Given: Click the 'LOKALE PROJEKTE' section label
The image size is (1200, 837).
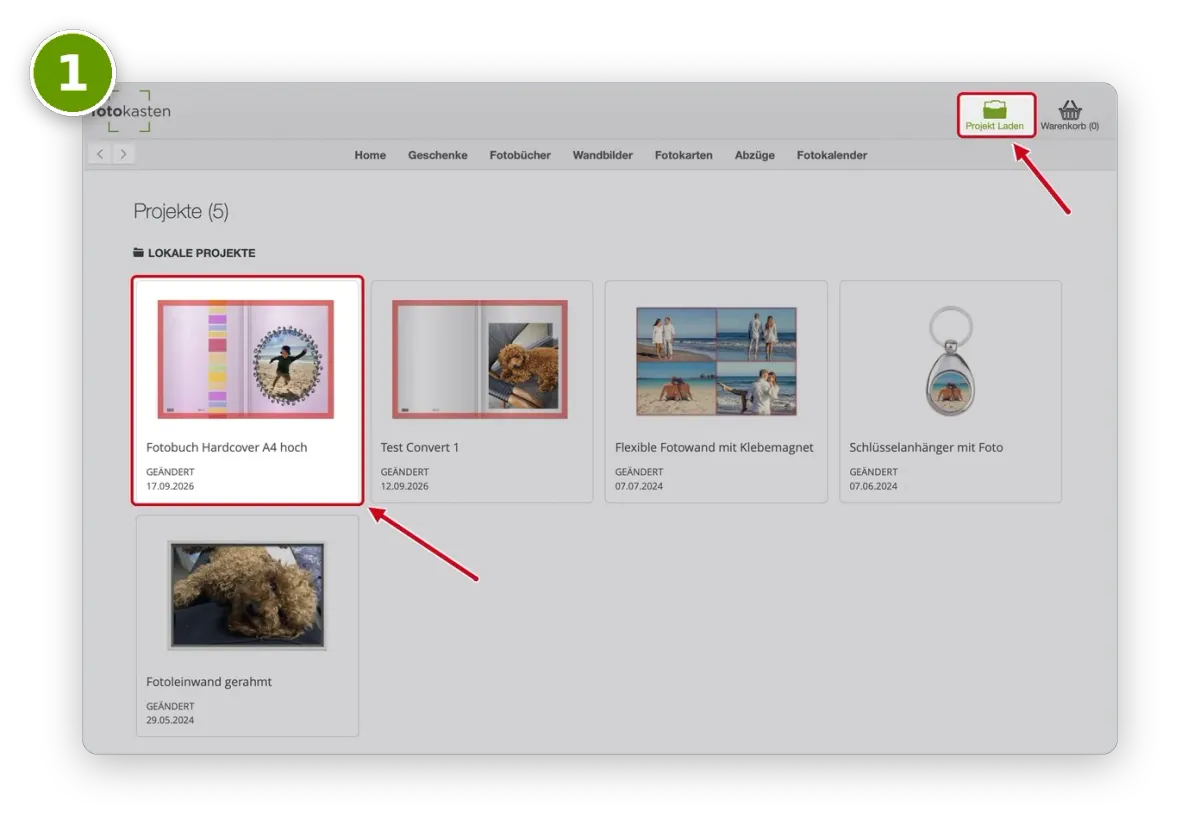Looking at the screenshot, I should point(202,253).
